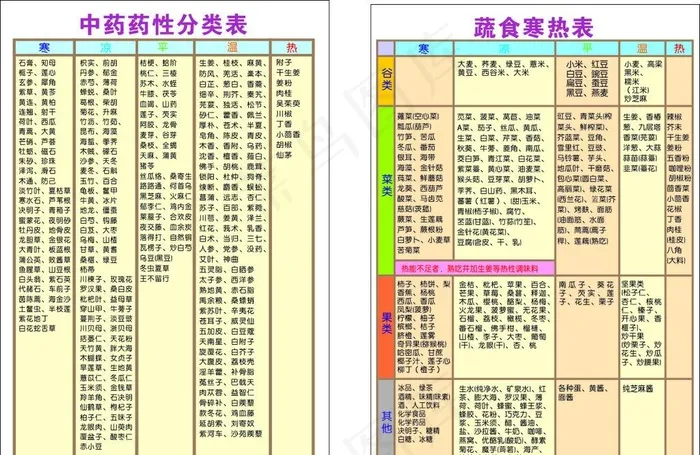The width and height of the screenshot is (700, 455).
Task: Click the entry 丝瓜络、桑寄生
Action: [x=166, y=176]
